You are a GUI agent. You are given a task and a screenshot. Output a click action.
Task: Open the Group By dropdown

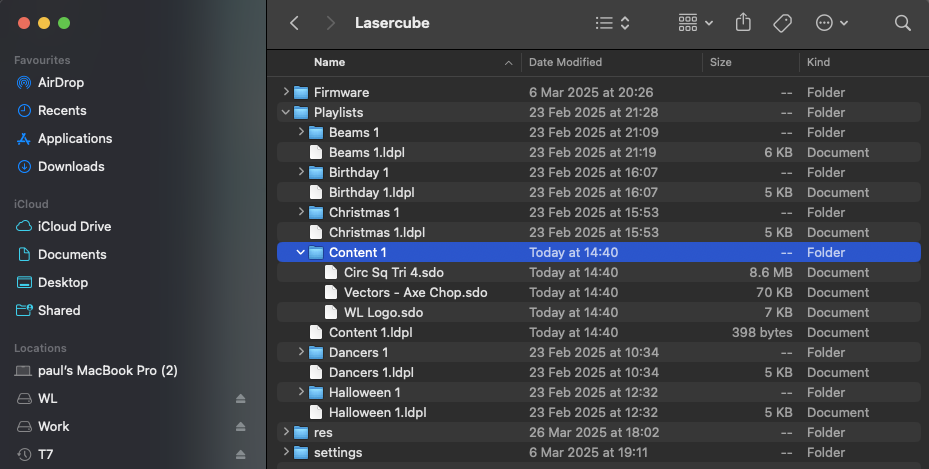tap(695, 23)
